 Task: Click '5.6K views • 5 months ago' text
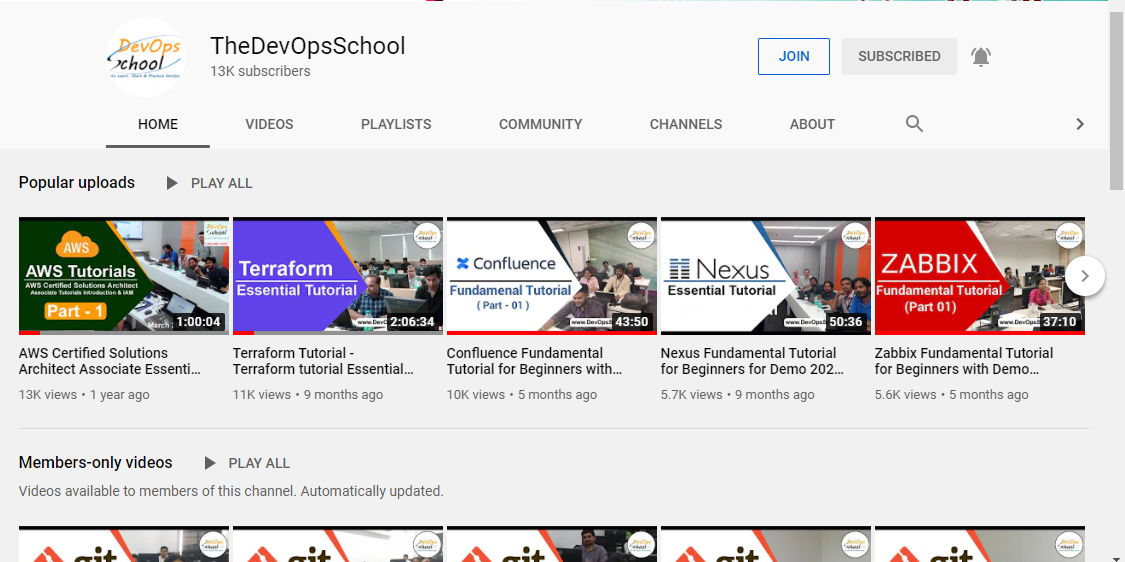tap(951, 395)
